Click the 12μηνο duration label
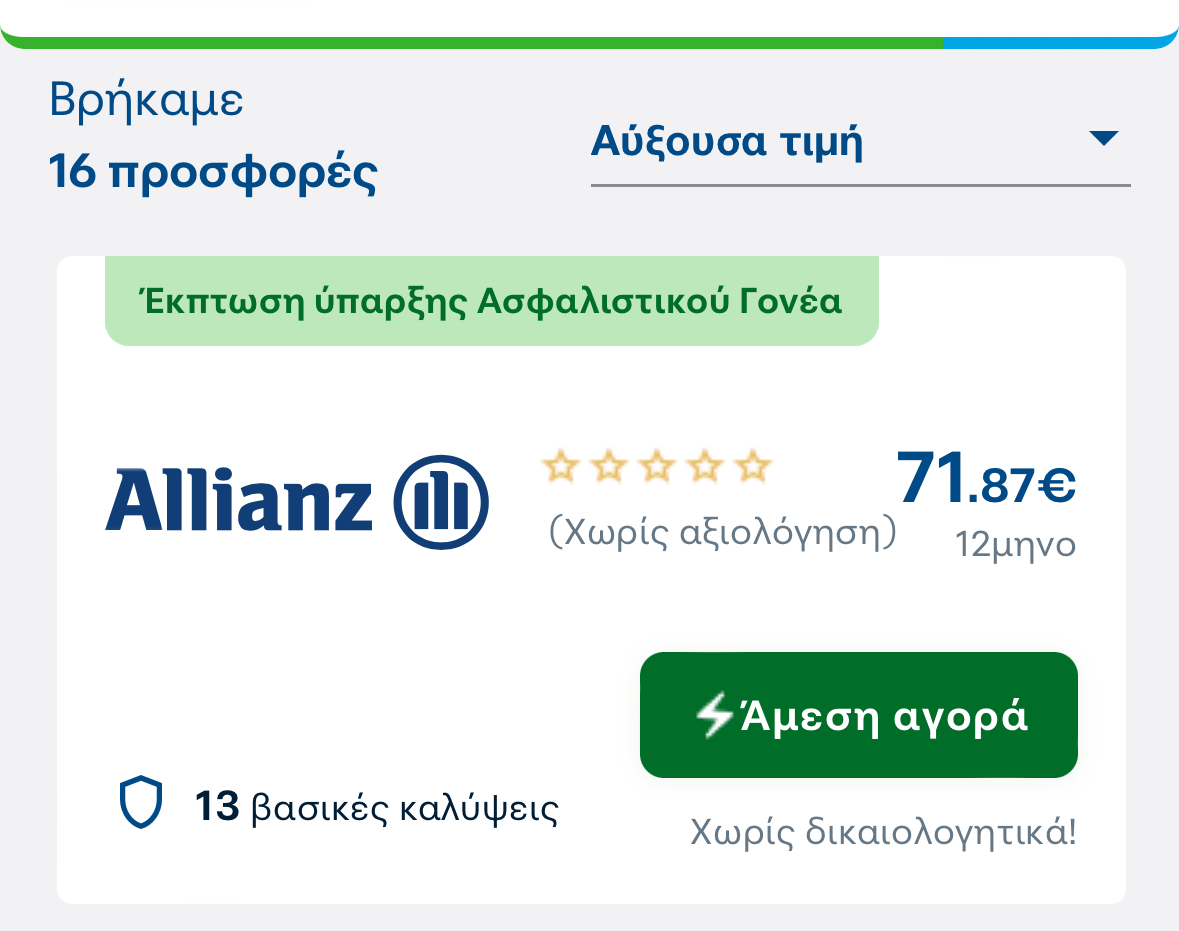Image resolution: width=1179 pixels, height=931 pixels. point(1015,544)
